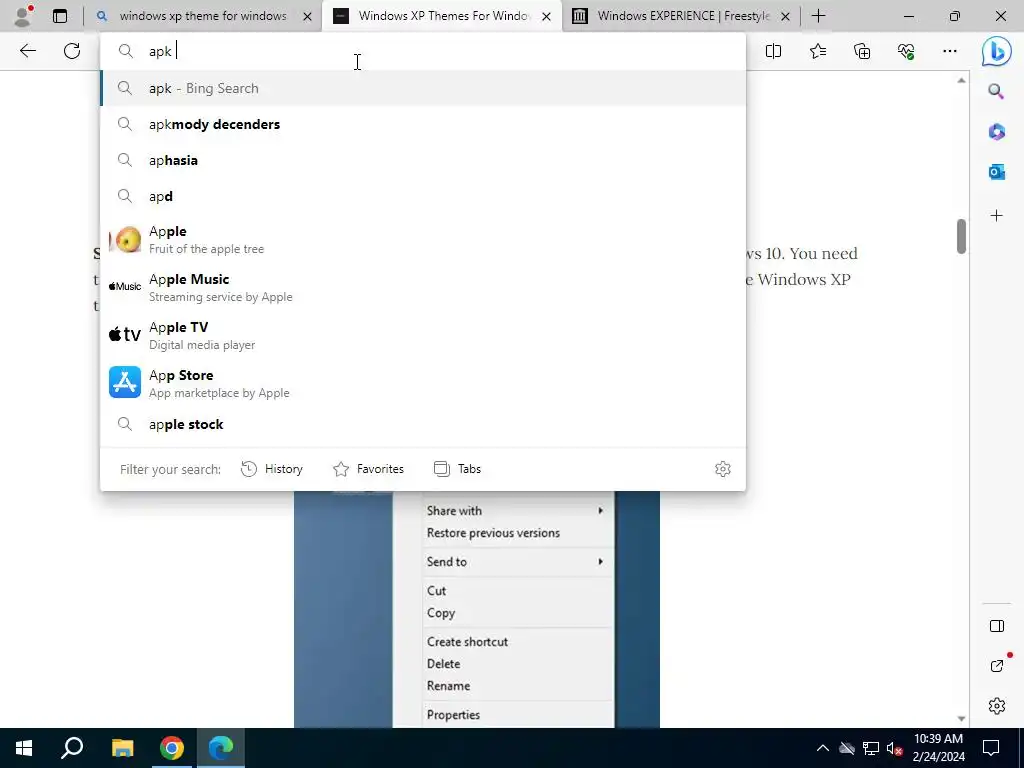The width and height of the screenshot is (1024, 768).
Task: Open network status tray icon
Action: (871, 748)
